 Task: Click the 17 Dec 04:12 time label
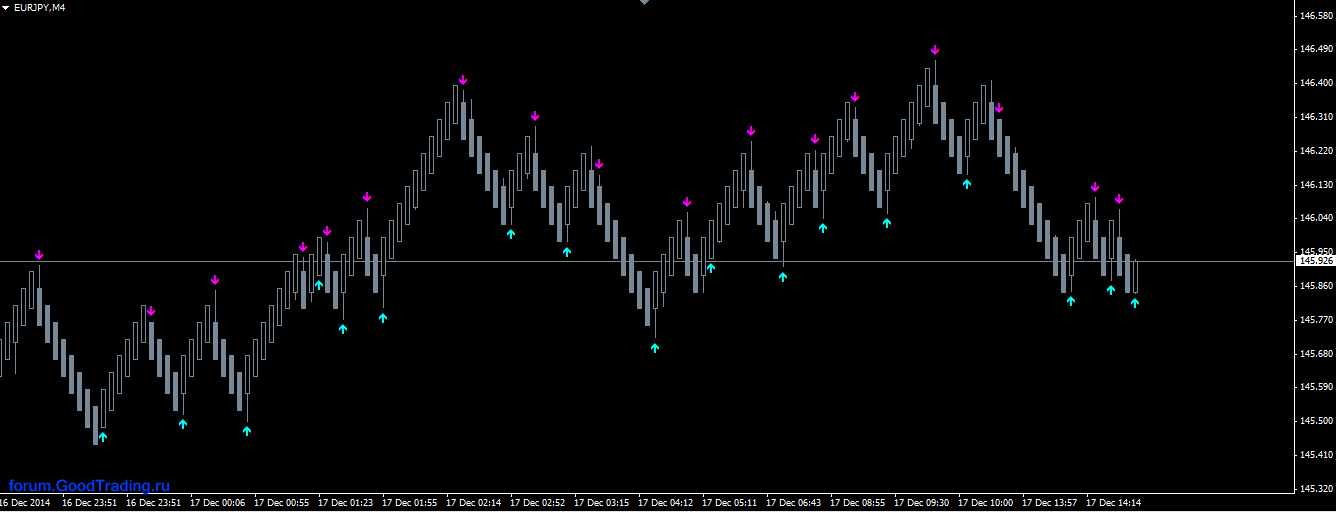tap(665, 503)
